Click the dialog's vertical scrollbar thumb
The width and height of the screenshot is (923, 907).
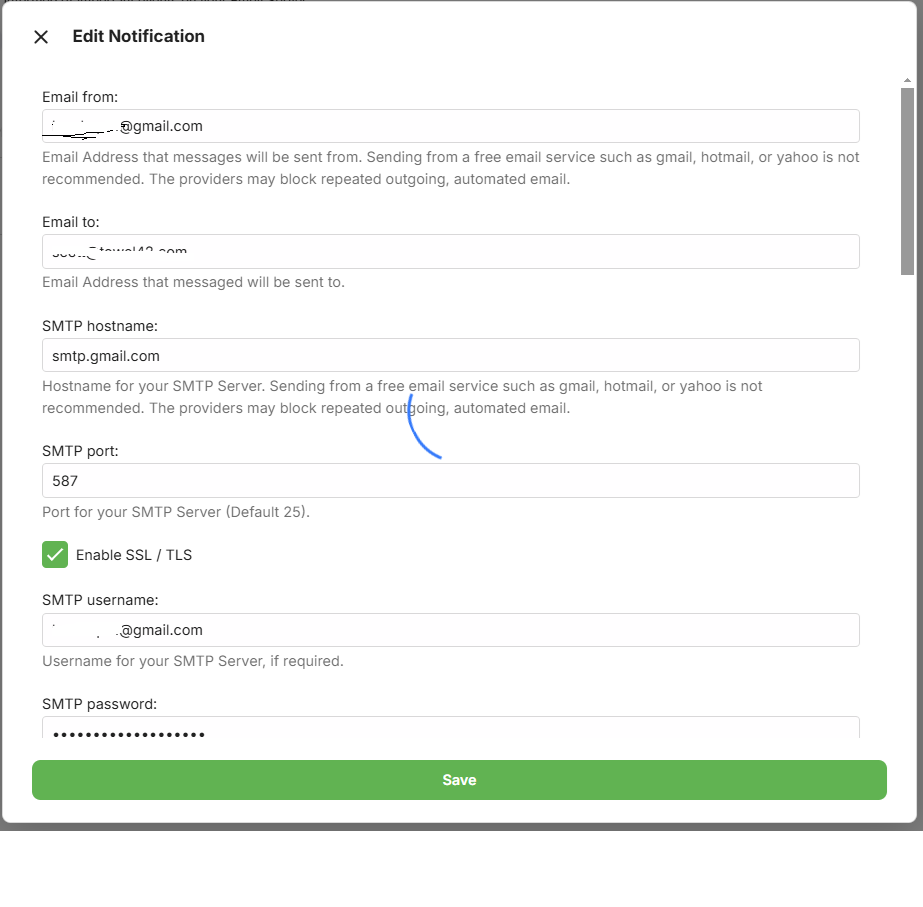pos(907,180)
